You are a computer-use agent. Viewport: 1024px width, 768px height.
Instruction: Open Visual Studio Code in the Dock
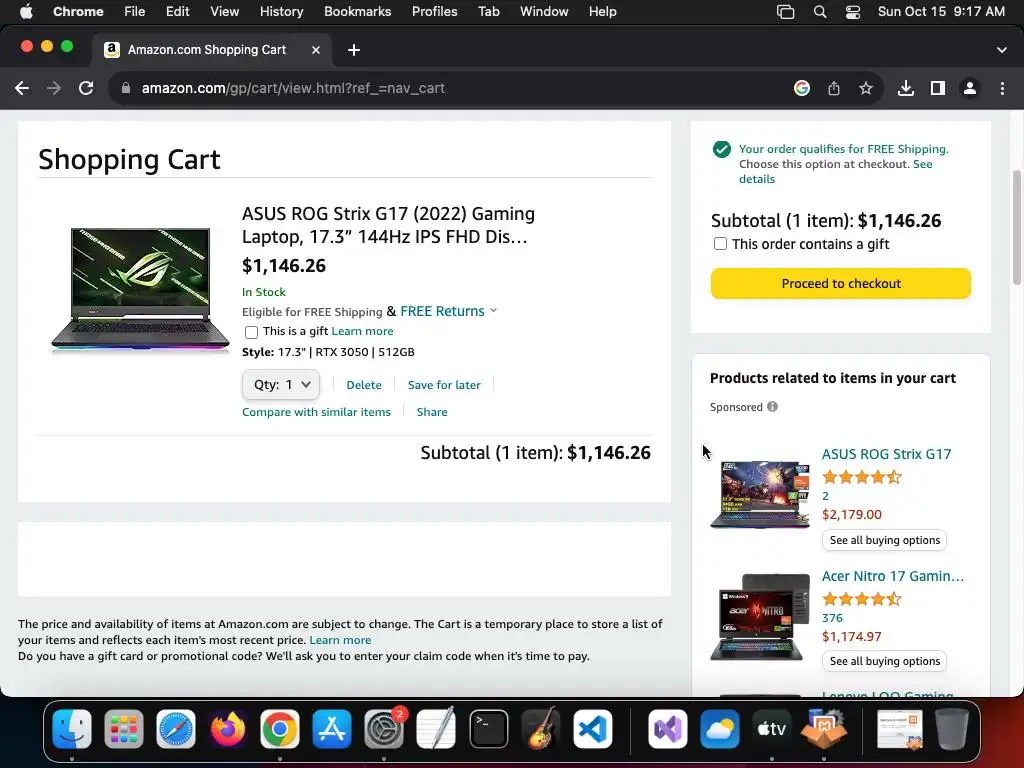tap(592, 729)
